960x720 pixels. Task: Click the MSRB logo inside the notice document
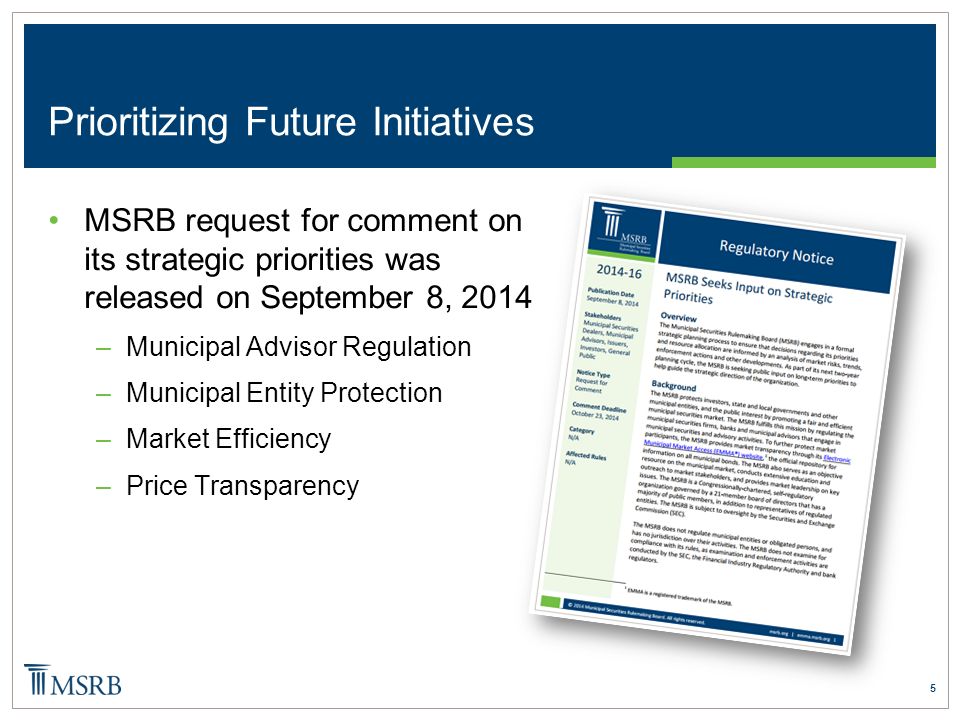coord(624,231)
